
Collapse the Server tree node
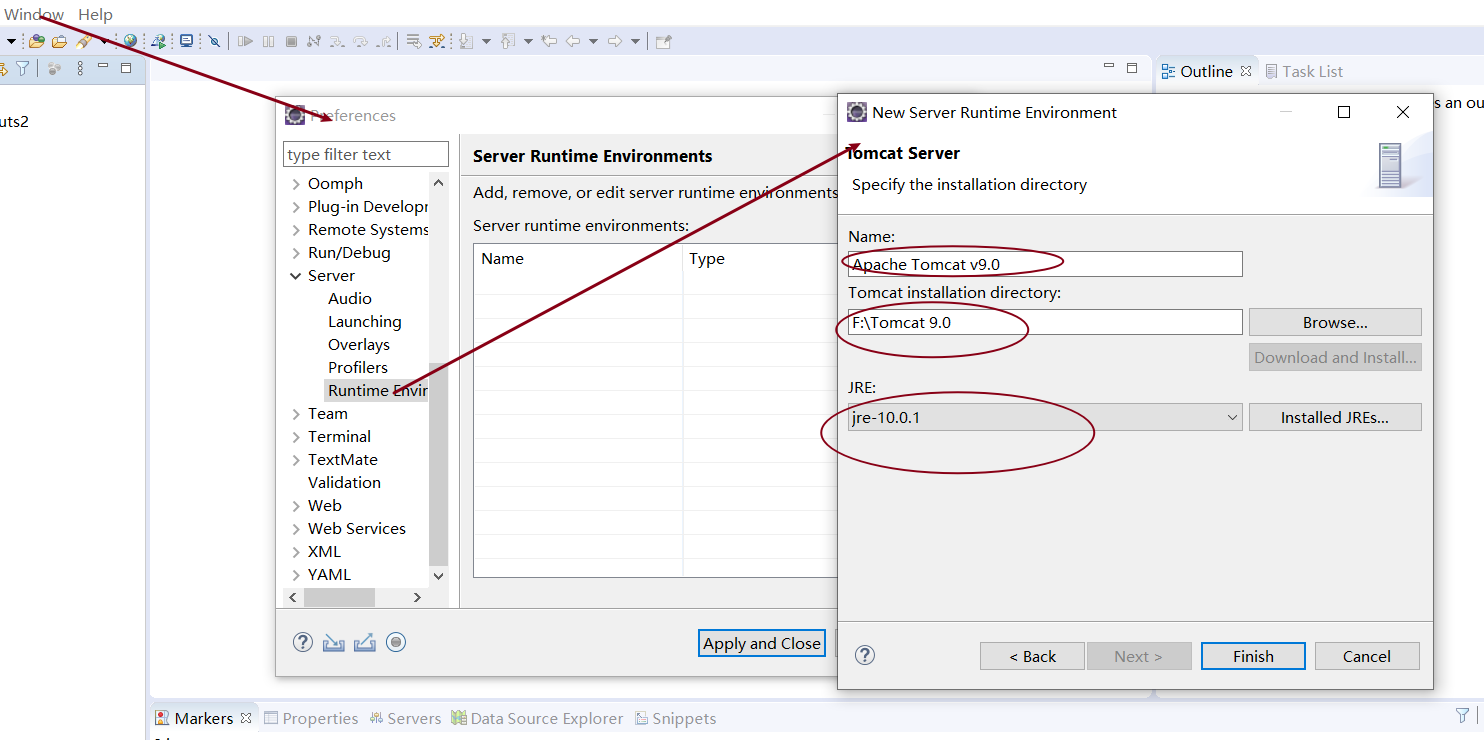[296, 276]
